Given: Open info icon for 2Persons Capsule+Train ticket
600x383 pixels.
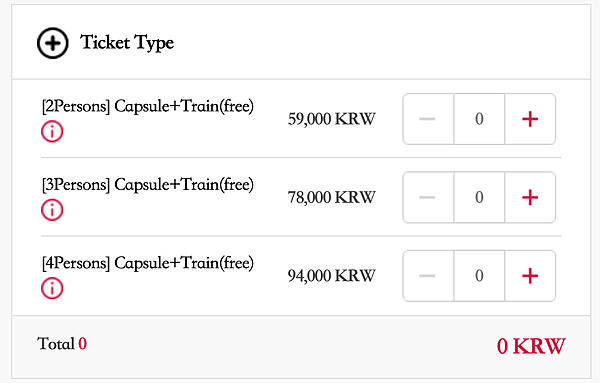Looking at the screenshot, I should (x=52, y=132).
